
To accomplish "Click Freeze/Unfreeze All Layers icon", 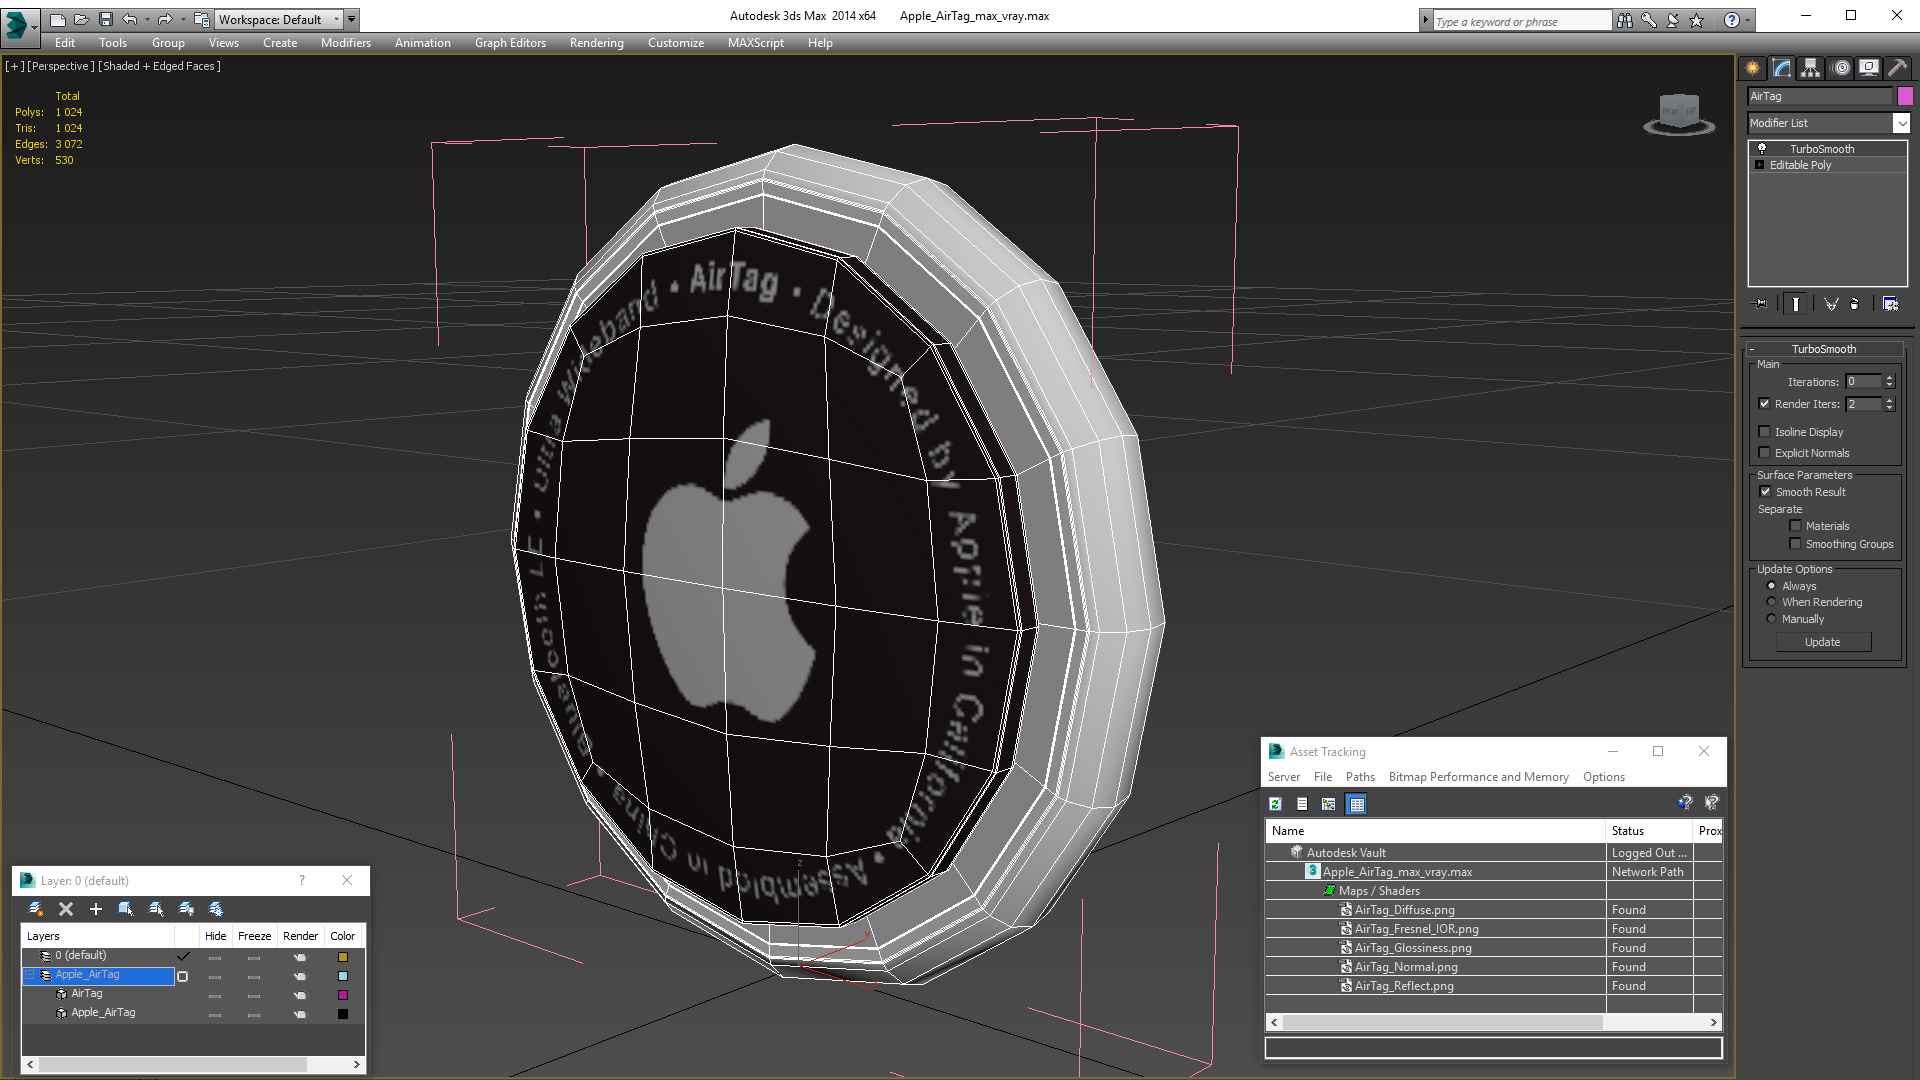I will (x=216, y=909).
